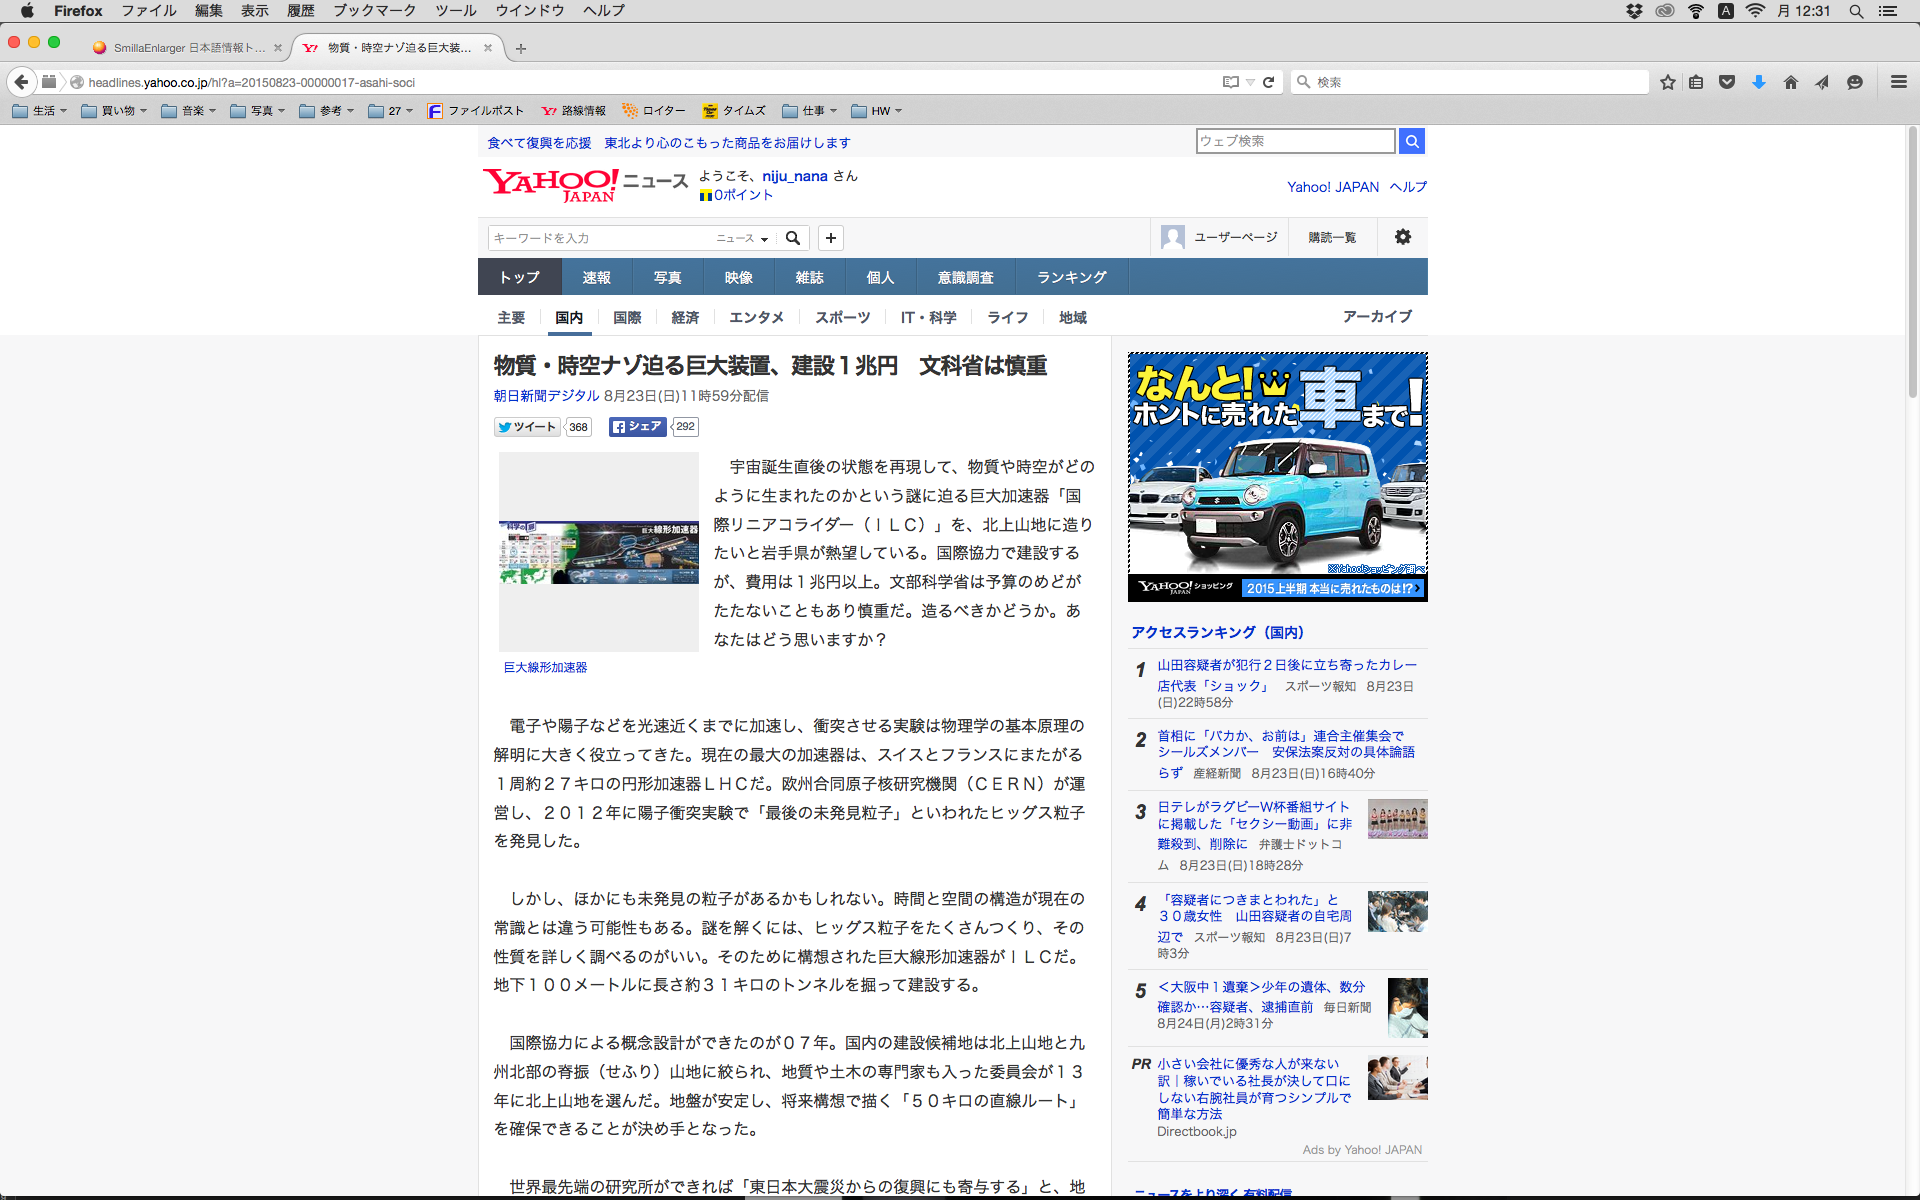Click the ツイート button
The height and width of the screenshot is (1200, 1920).
(527, 427)
